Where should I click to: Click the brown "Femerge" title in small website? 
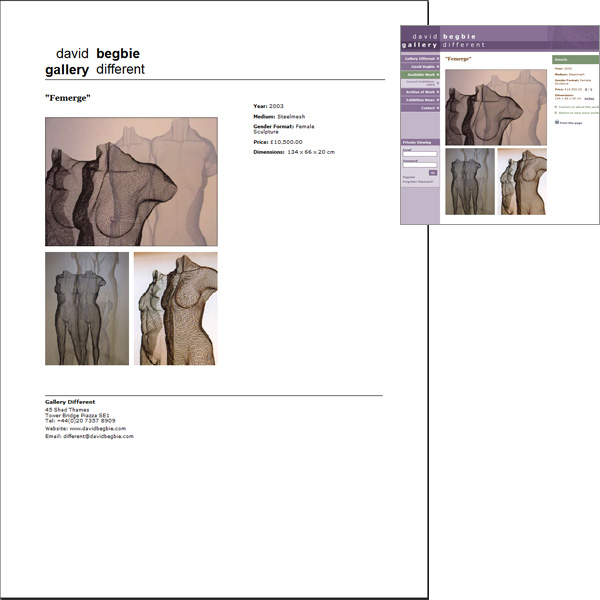[x=458, y=59]
